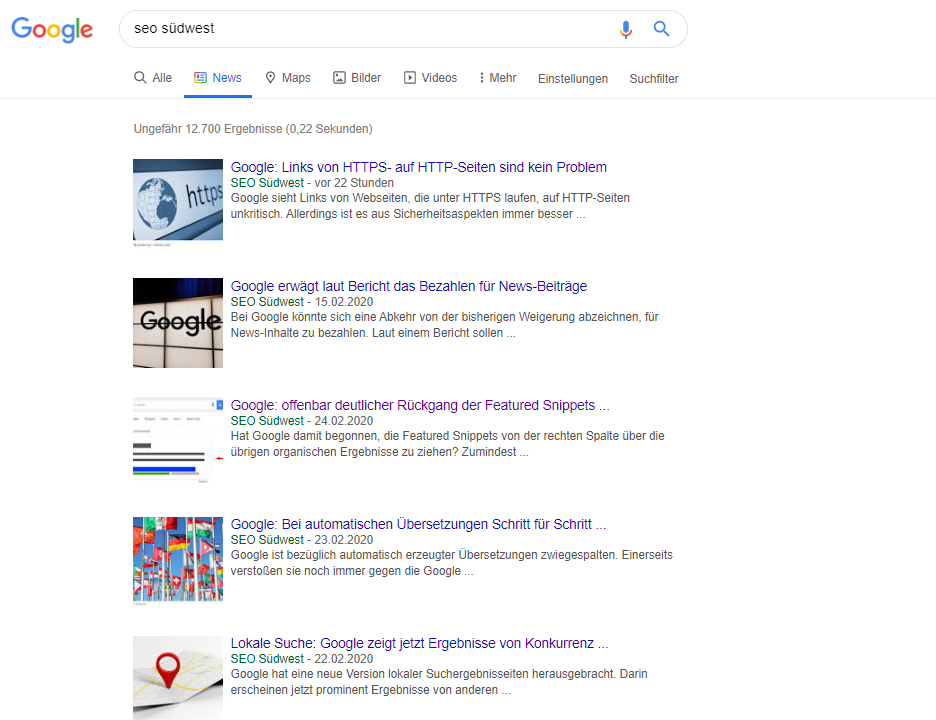936x720 pixels.
Task: Click the Google logo
Action: (51, 30)
